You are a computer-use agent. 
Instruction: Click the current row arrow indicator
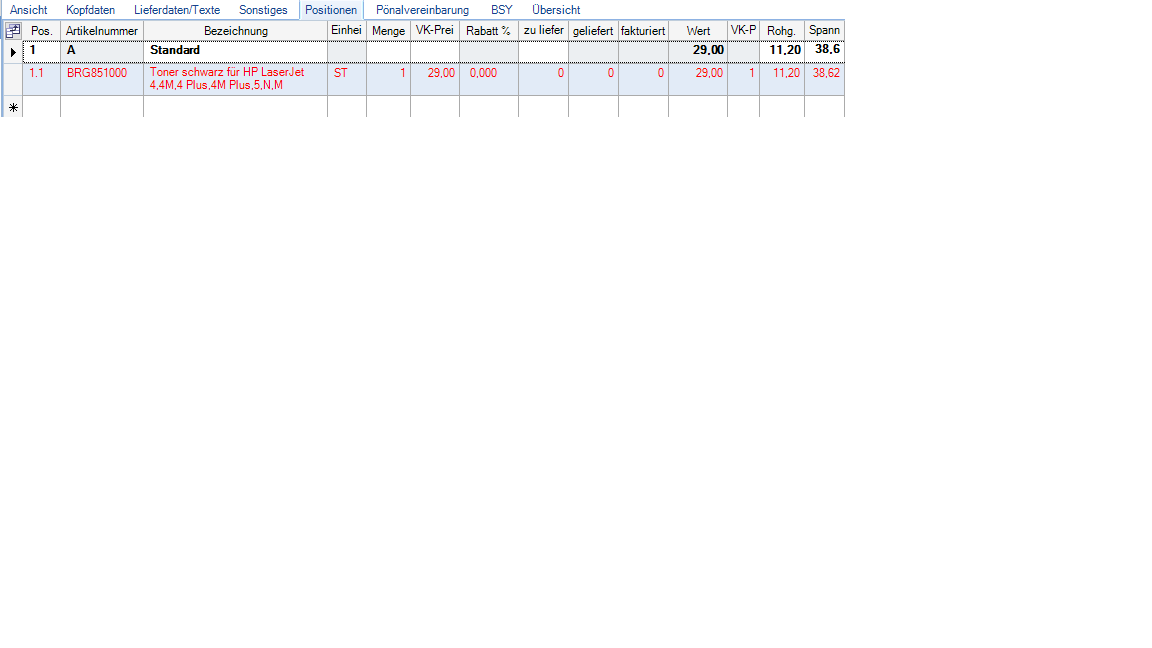13,51
